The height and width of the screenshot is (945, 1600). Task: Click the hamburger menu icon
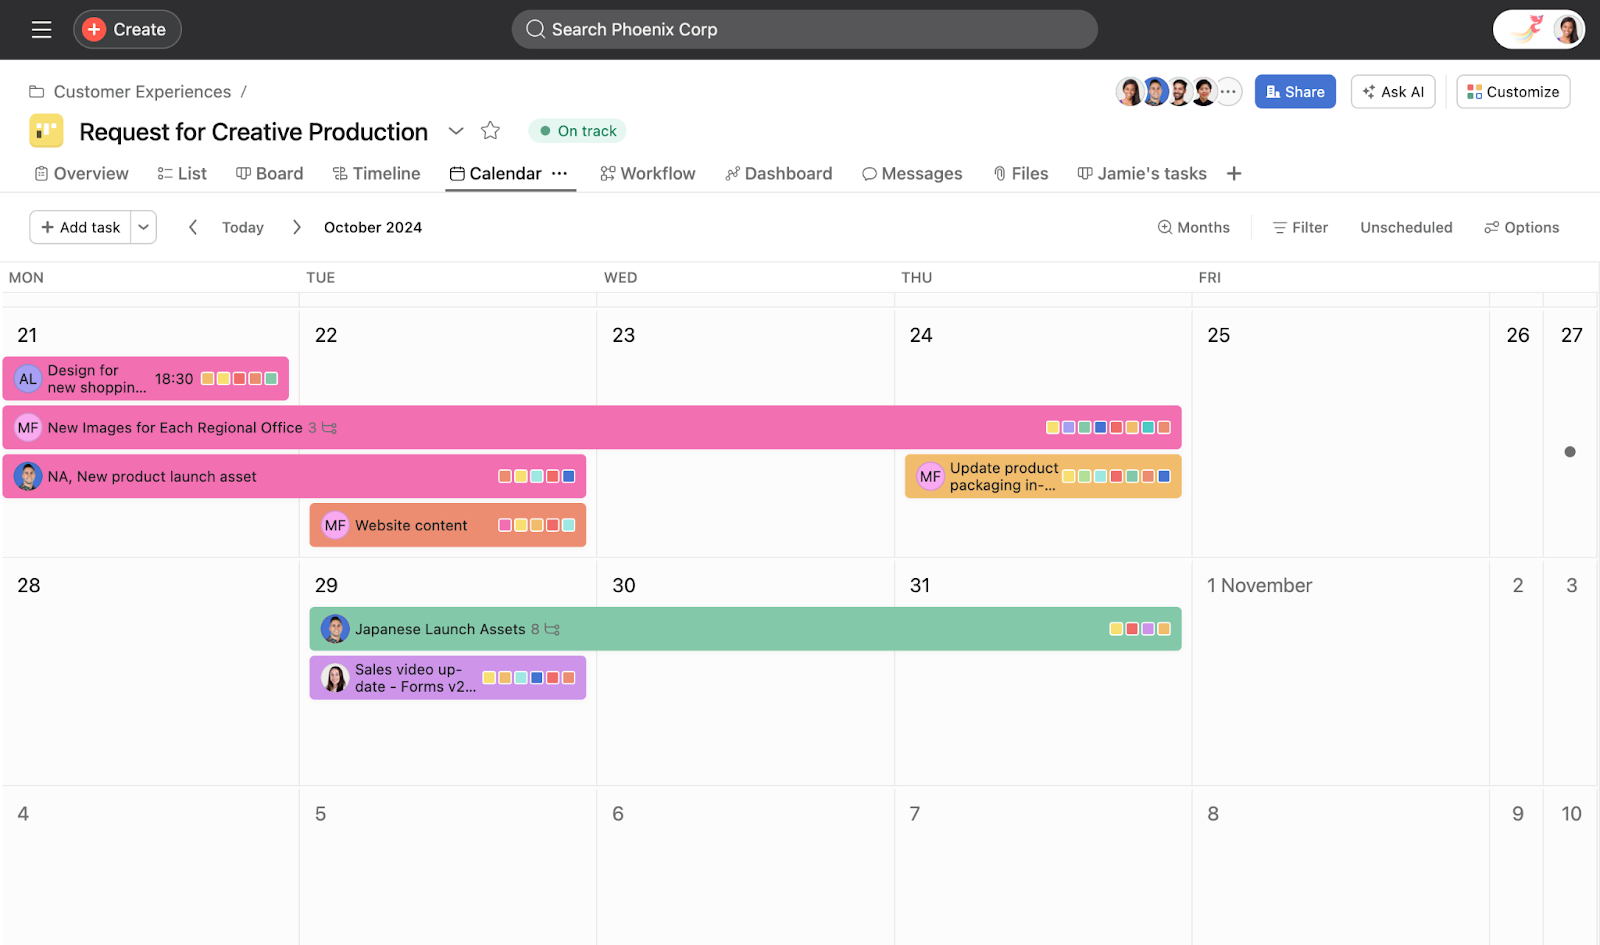(x=41, y=29)
